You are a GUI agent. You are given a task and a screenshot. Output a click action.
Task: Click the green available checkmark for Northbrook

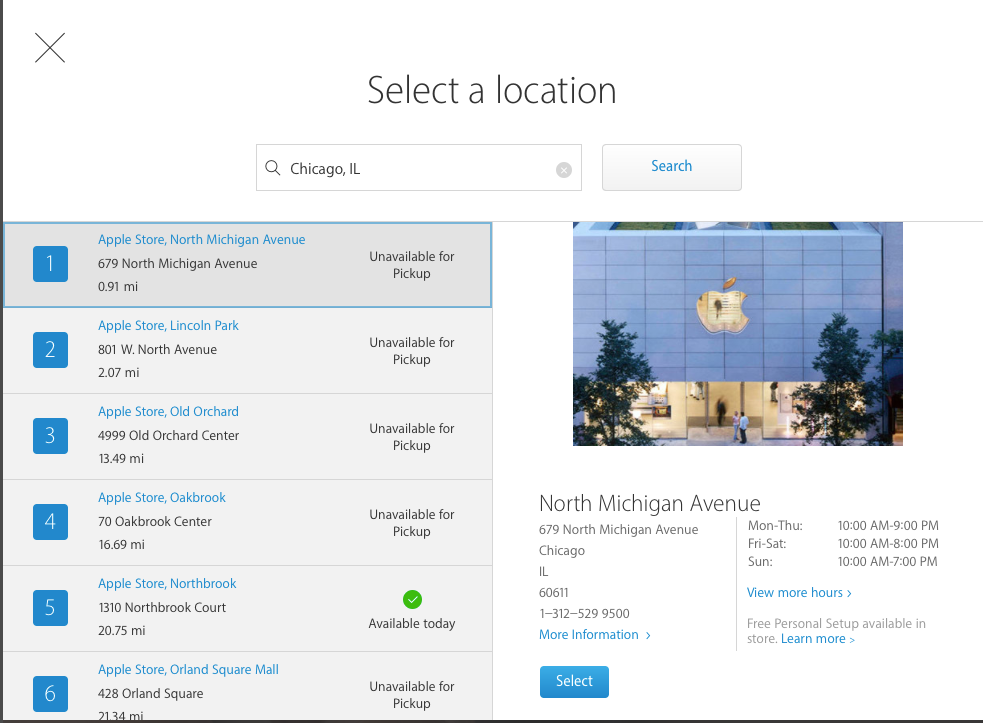pyautogui.click(x=413, y=599)
